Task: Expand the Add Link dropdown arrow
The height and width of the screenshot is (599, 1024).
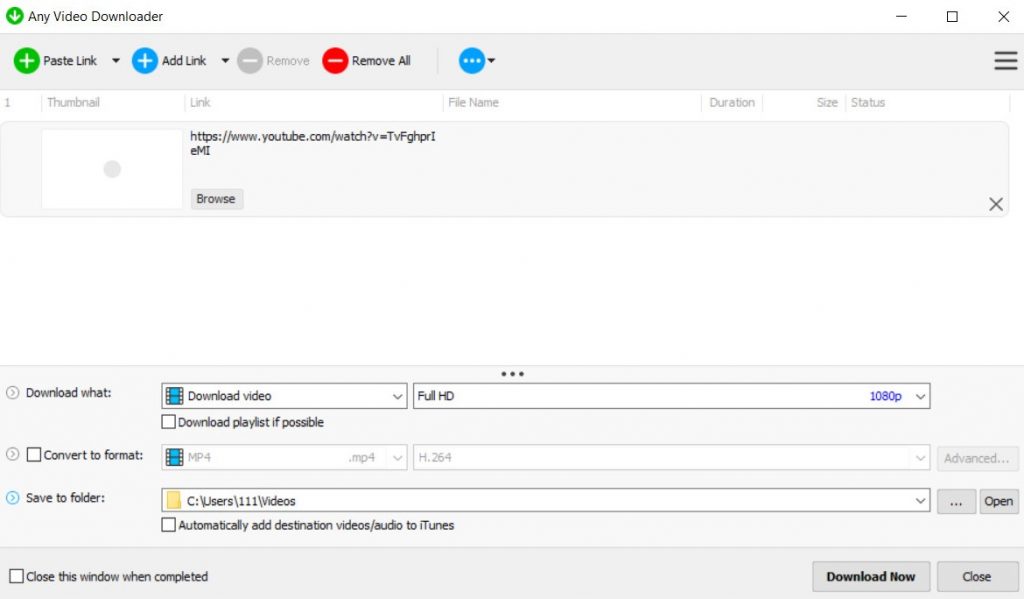Action: pos(225,61)
